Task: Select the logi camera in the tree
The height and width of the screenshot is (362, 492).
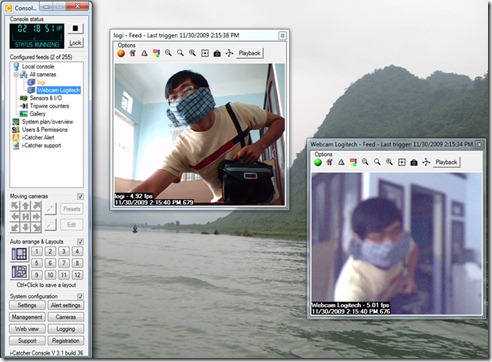Action: (41, 82)
